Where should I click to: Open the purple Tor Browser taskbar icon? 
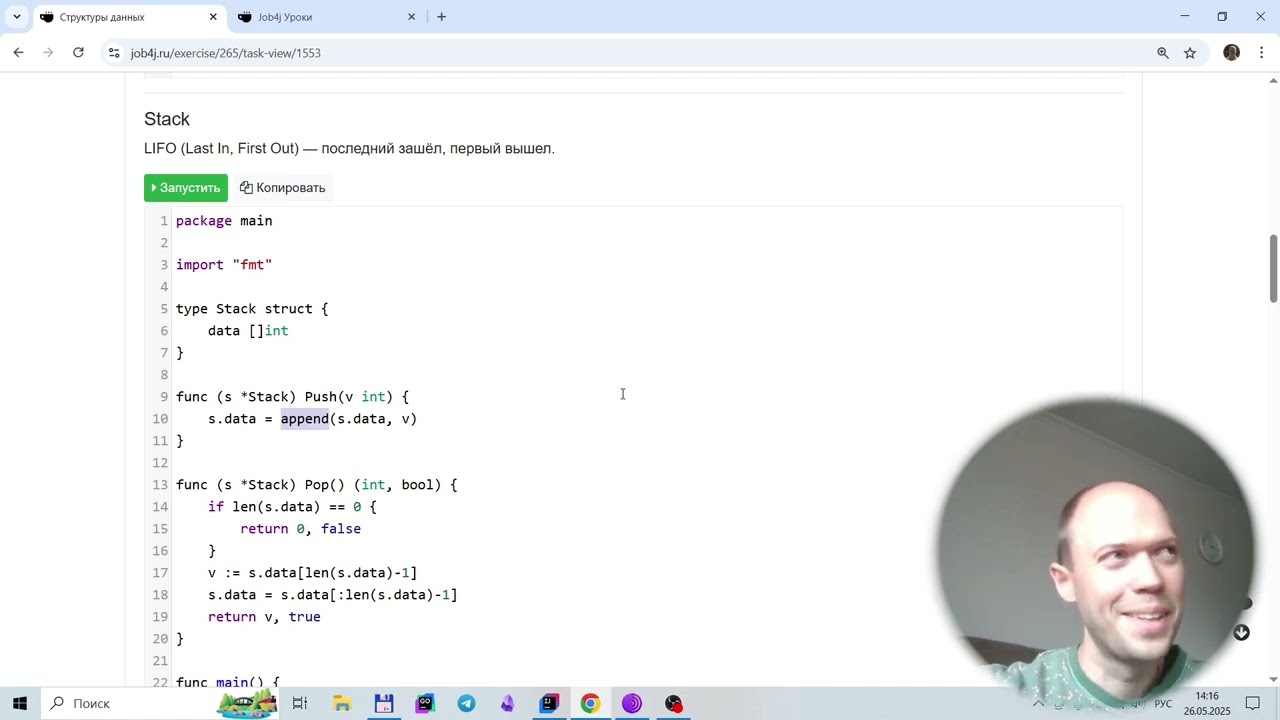[631, 704]
